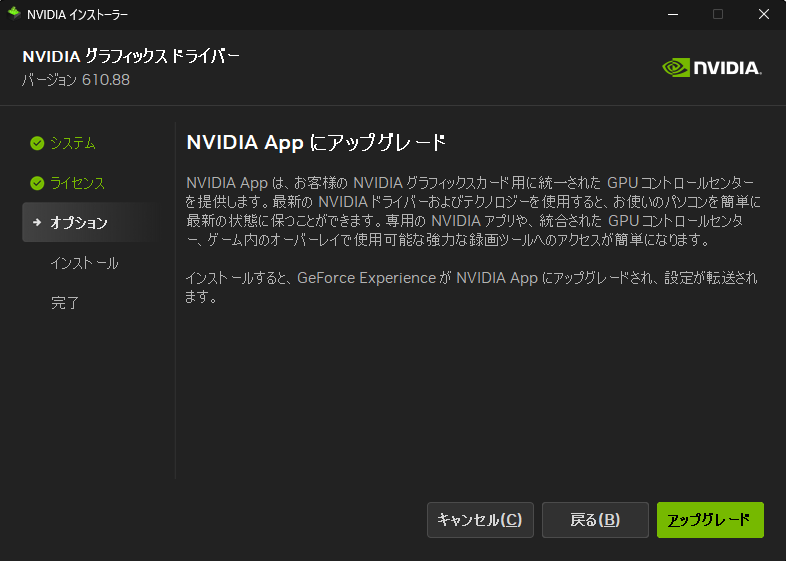Minimize the NVIDIA installer window
The width and height of the screenshot is (786, 561).
coord(673,15)
